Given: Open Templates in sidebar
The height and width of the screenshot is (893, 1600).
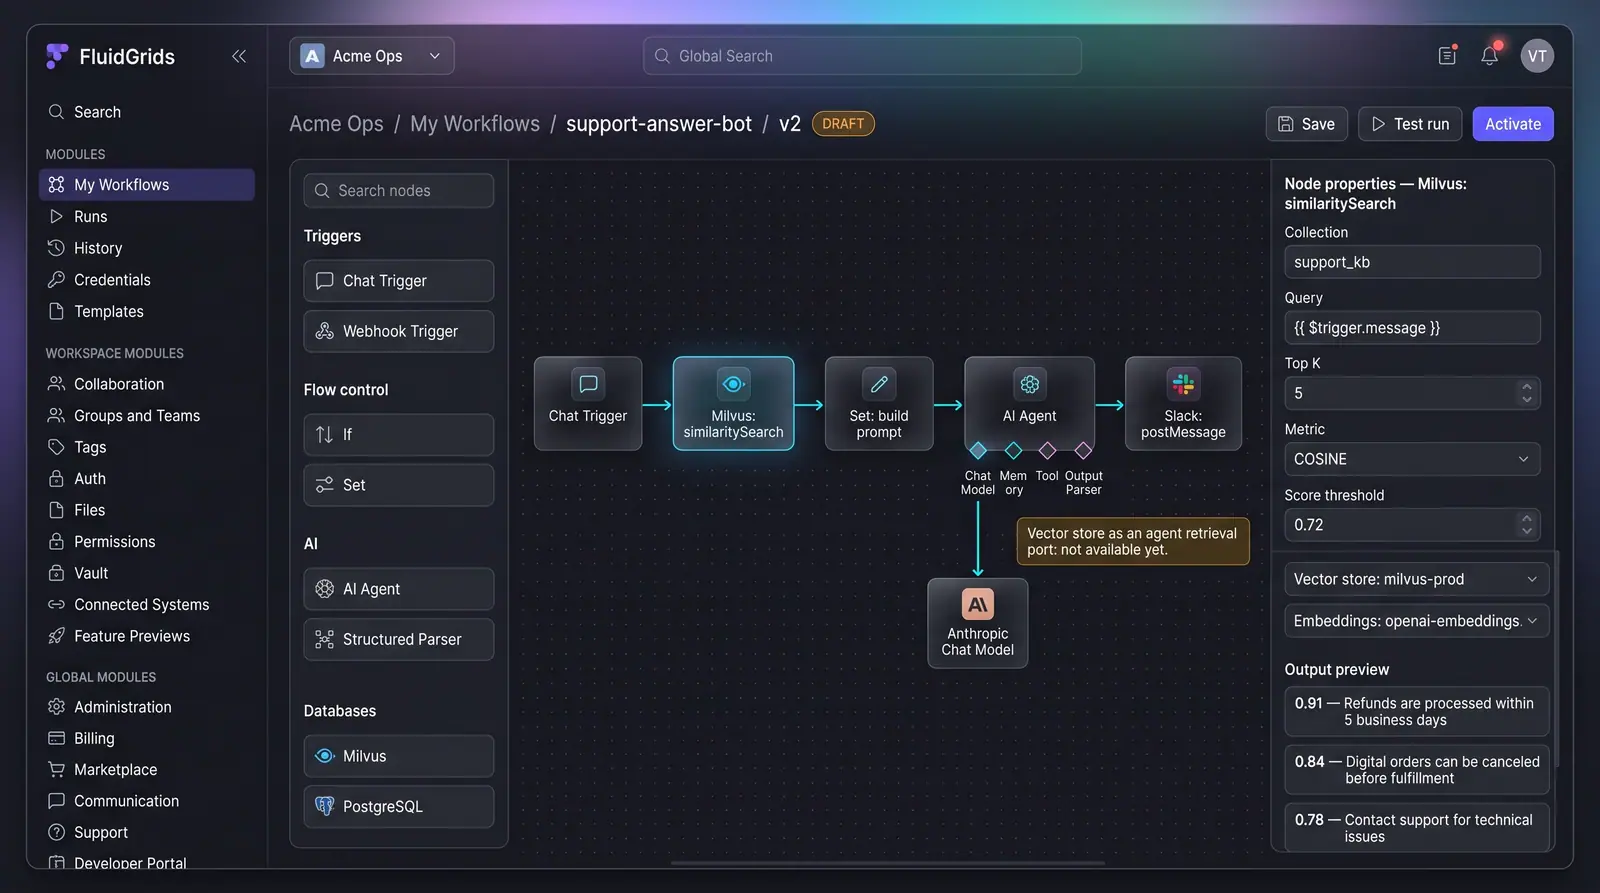Looking at the screenshot, I should coord(147,312).
